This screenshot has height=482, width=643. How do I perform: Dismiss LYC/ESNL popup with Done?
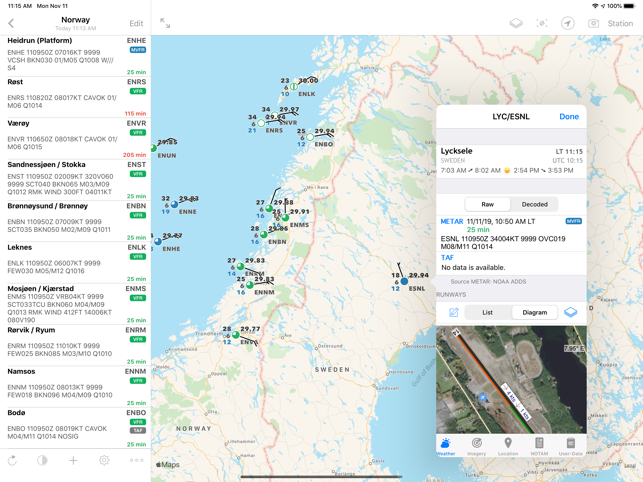pos(569,117)
